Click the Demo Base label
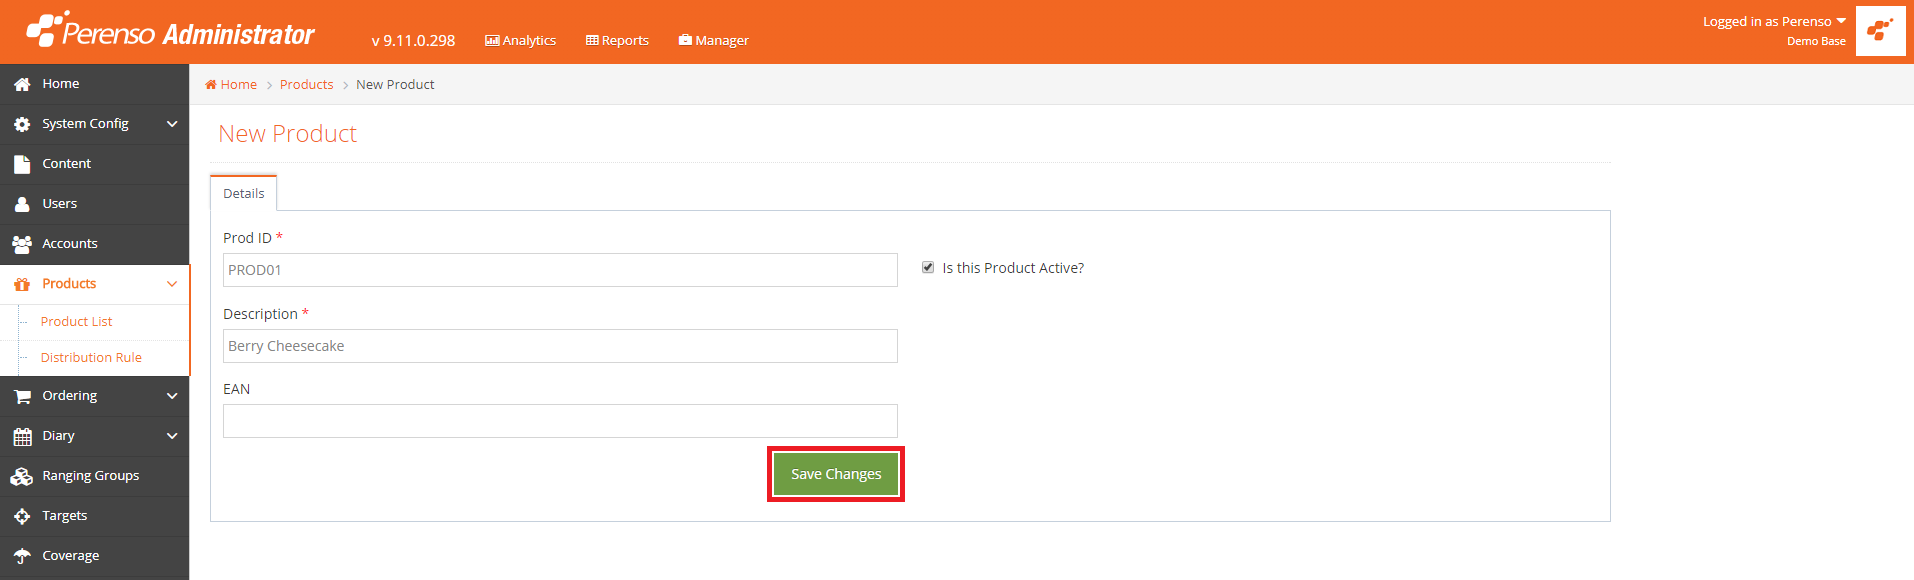This screenshot has width=1914, height=580. (1816, 41)
